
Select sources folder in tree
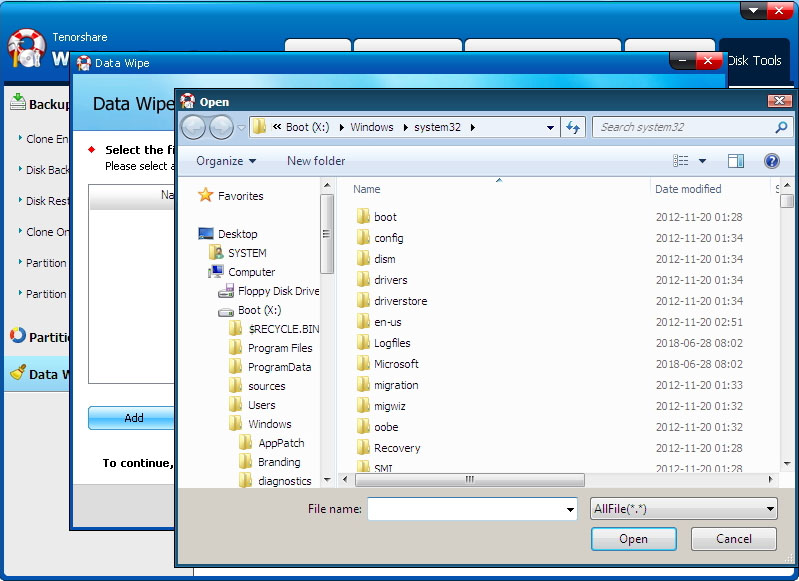point(257,386)
